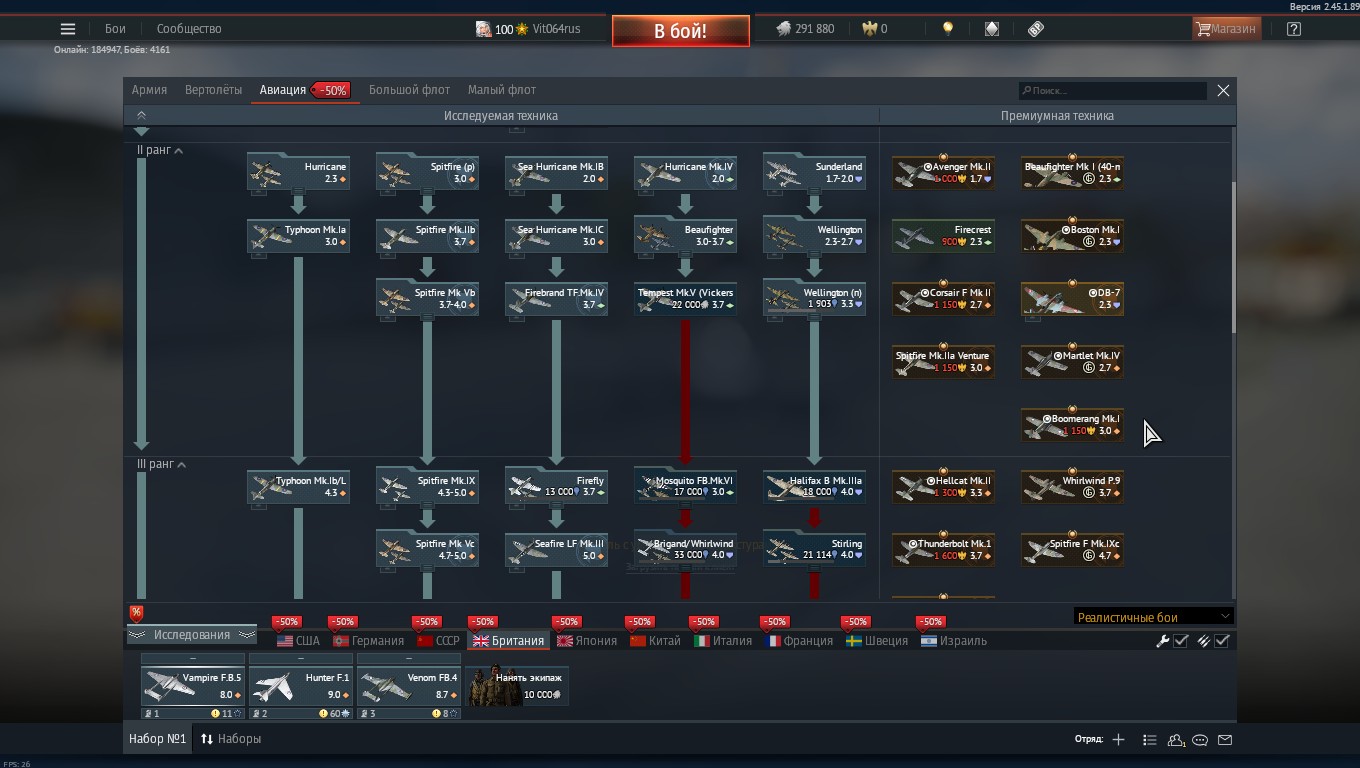1360x768 pixels.
Task: Open the contacts friends icon
Action: tap(1176, 740)
